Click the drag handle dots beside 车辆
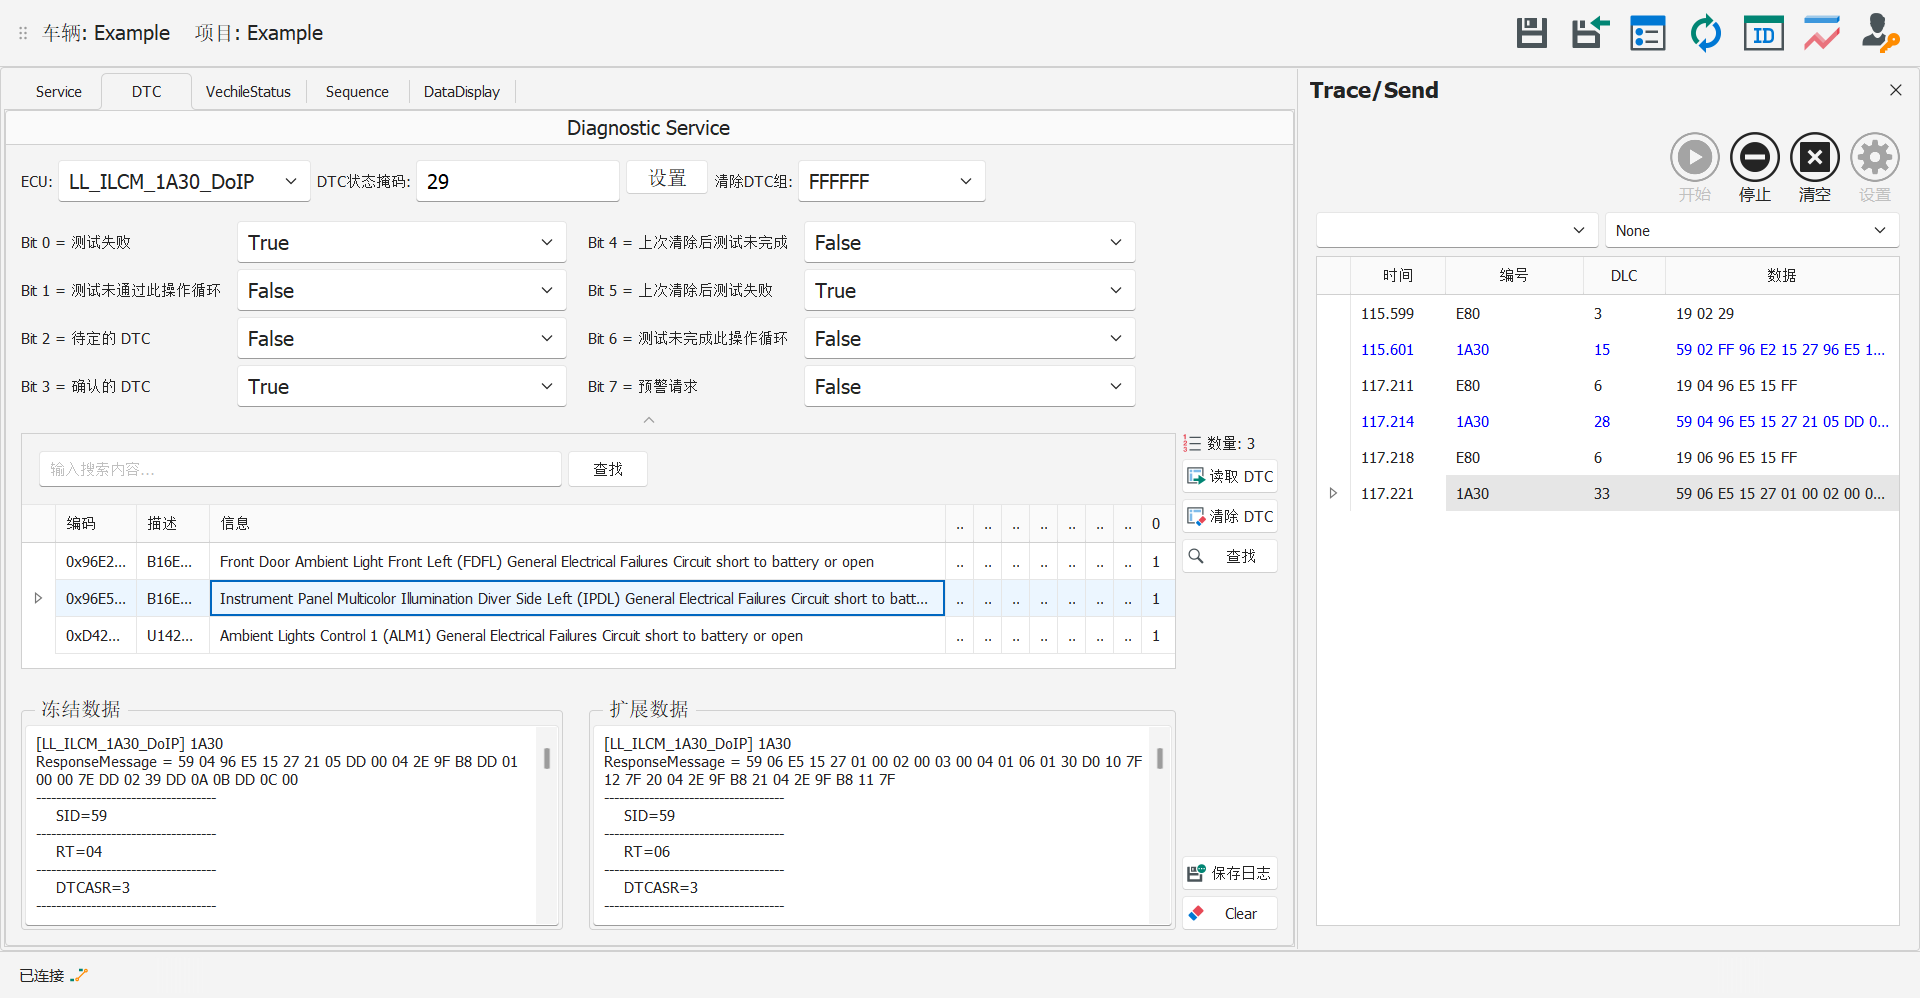This screenshot has width=1920, height=998. (x=23, y=33)
